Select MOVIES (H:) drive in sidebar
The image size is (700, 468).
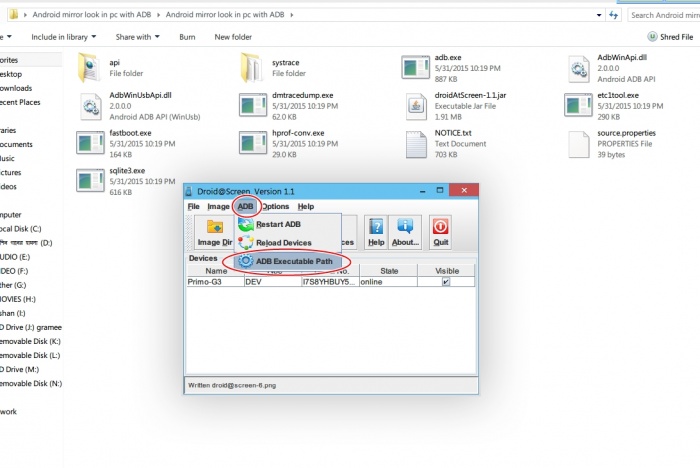(18, 299)
